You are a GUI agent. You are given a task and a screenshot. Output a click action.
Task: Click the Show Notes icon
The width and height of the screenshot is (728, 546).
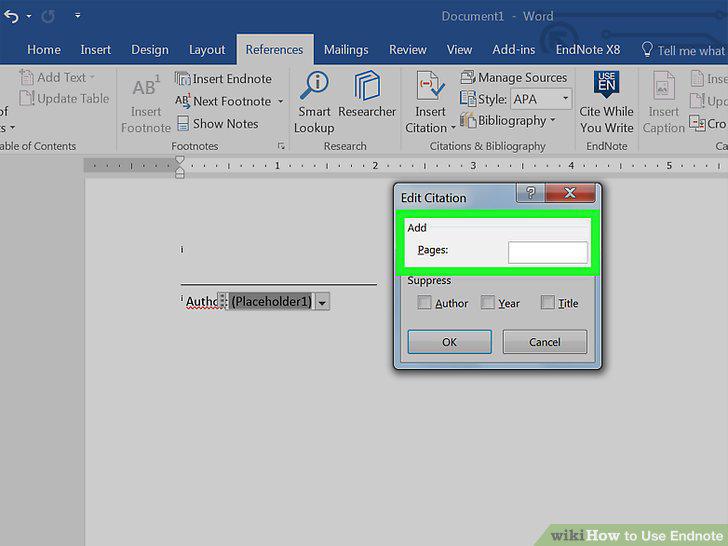point(183,124)
